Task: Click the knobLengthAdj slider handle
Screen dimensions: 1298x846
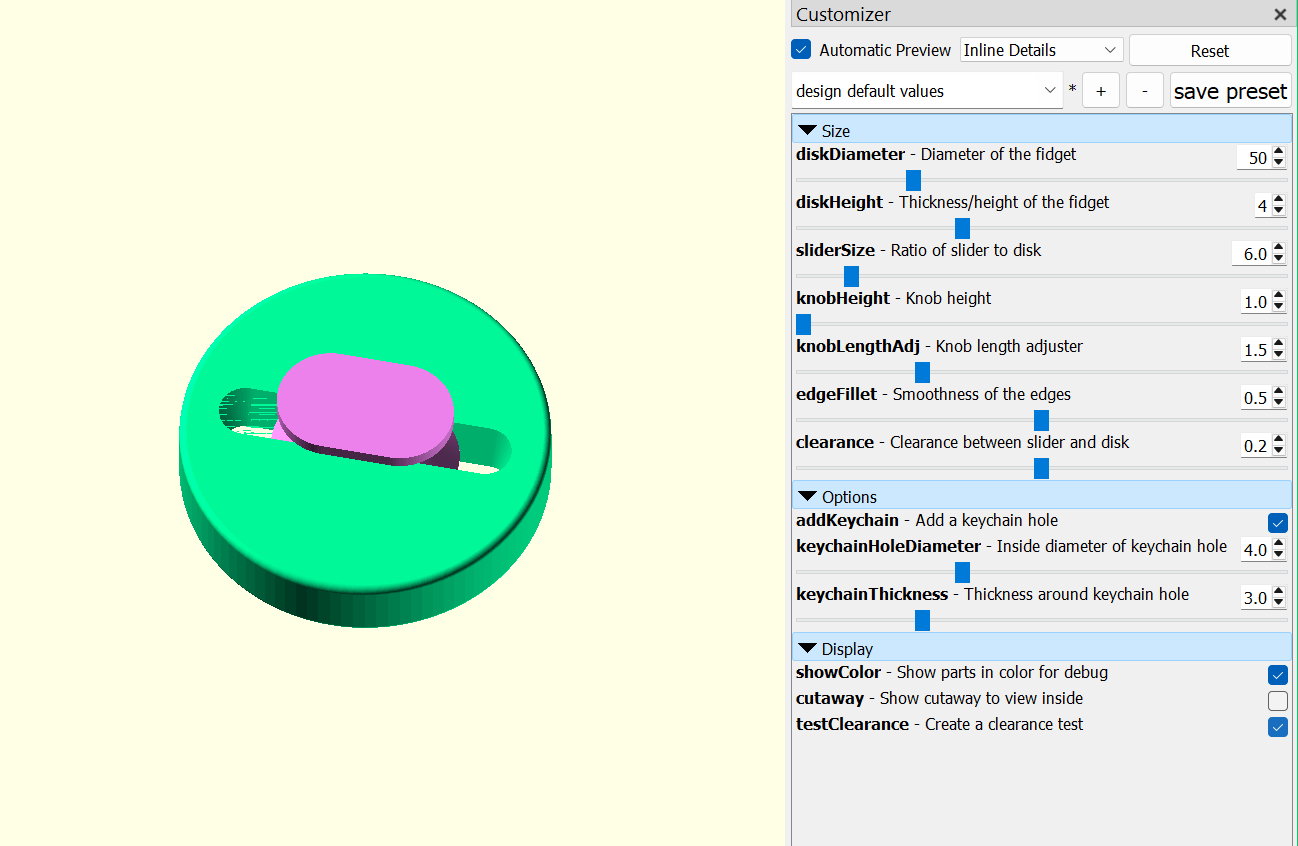Action: (x=922, y=372)
